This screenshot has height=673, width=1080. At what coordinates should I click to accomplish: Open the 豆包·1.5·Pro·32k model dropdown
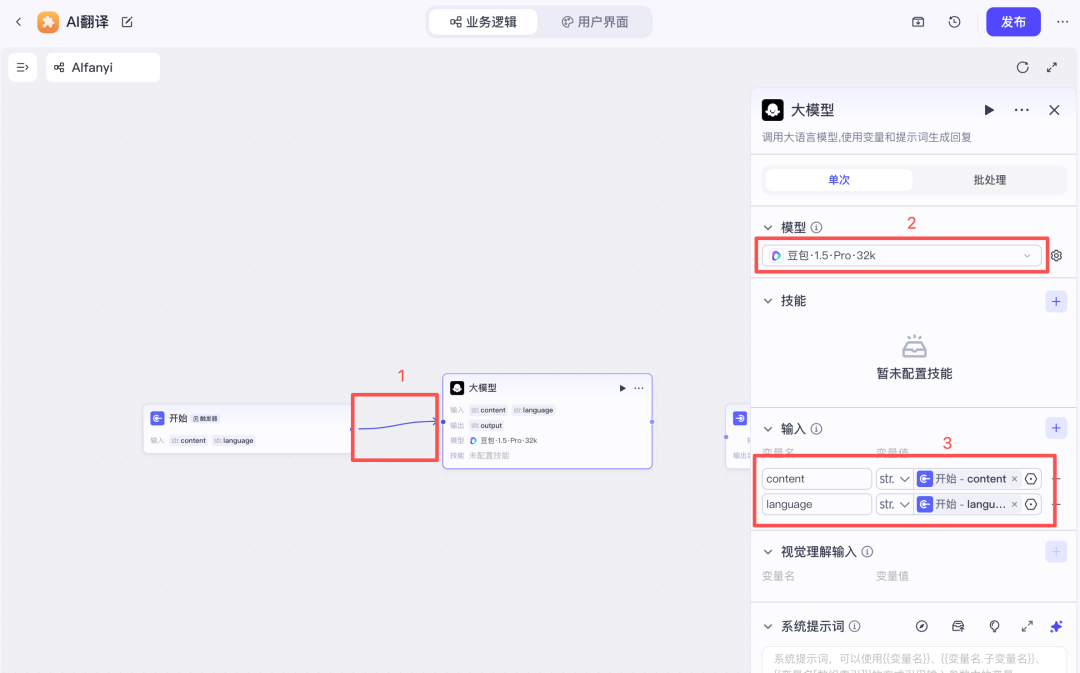[902, 256]
